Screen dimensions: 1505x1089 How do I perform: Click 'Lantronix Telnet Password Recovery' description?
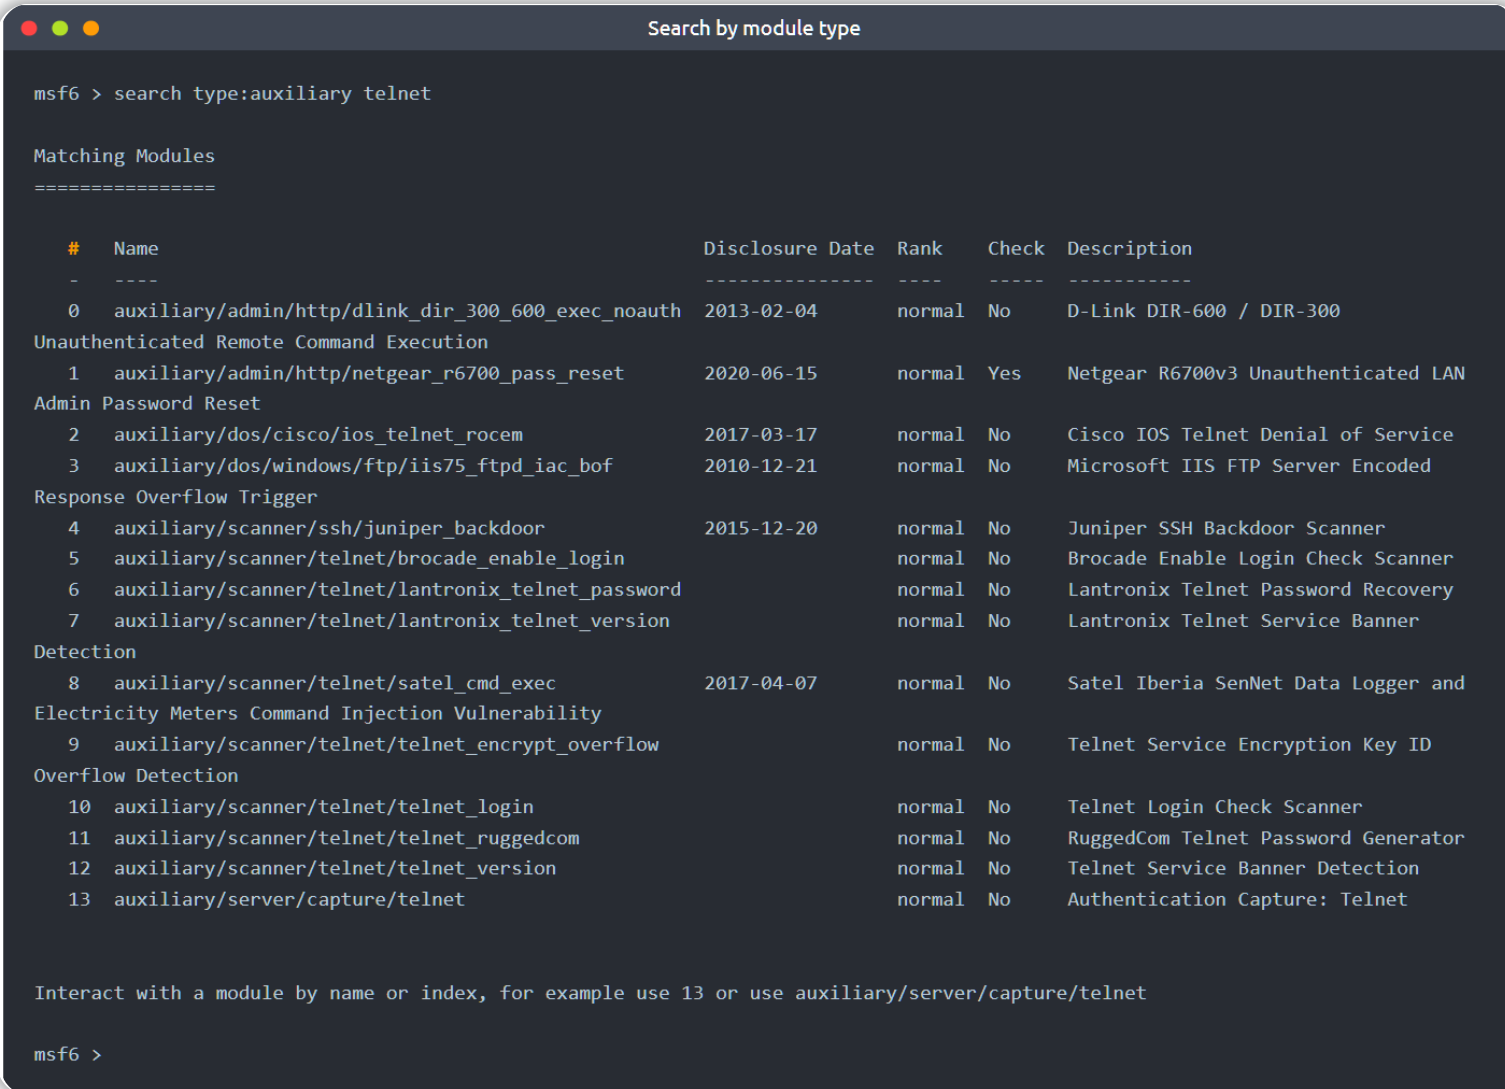[x=1260, y=590]
